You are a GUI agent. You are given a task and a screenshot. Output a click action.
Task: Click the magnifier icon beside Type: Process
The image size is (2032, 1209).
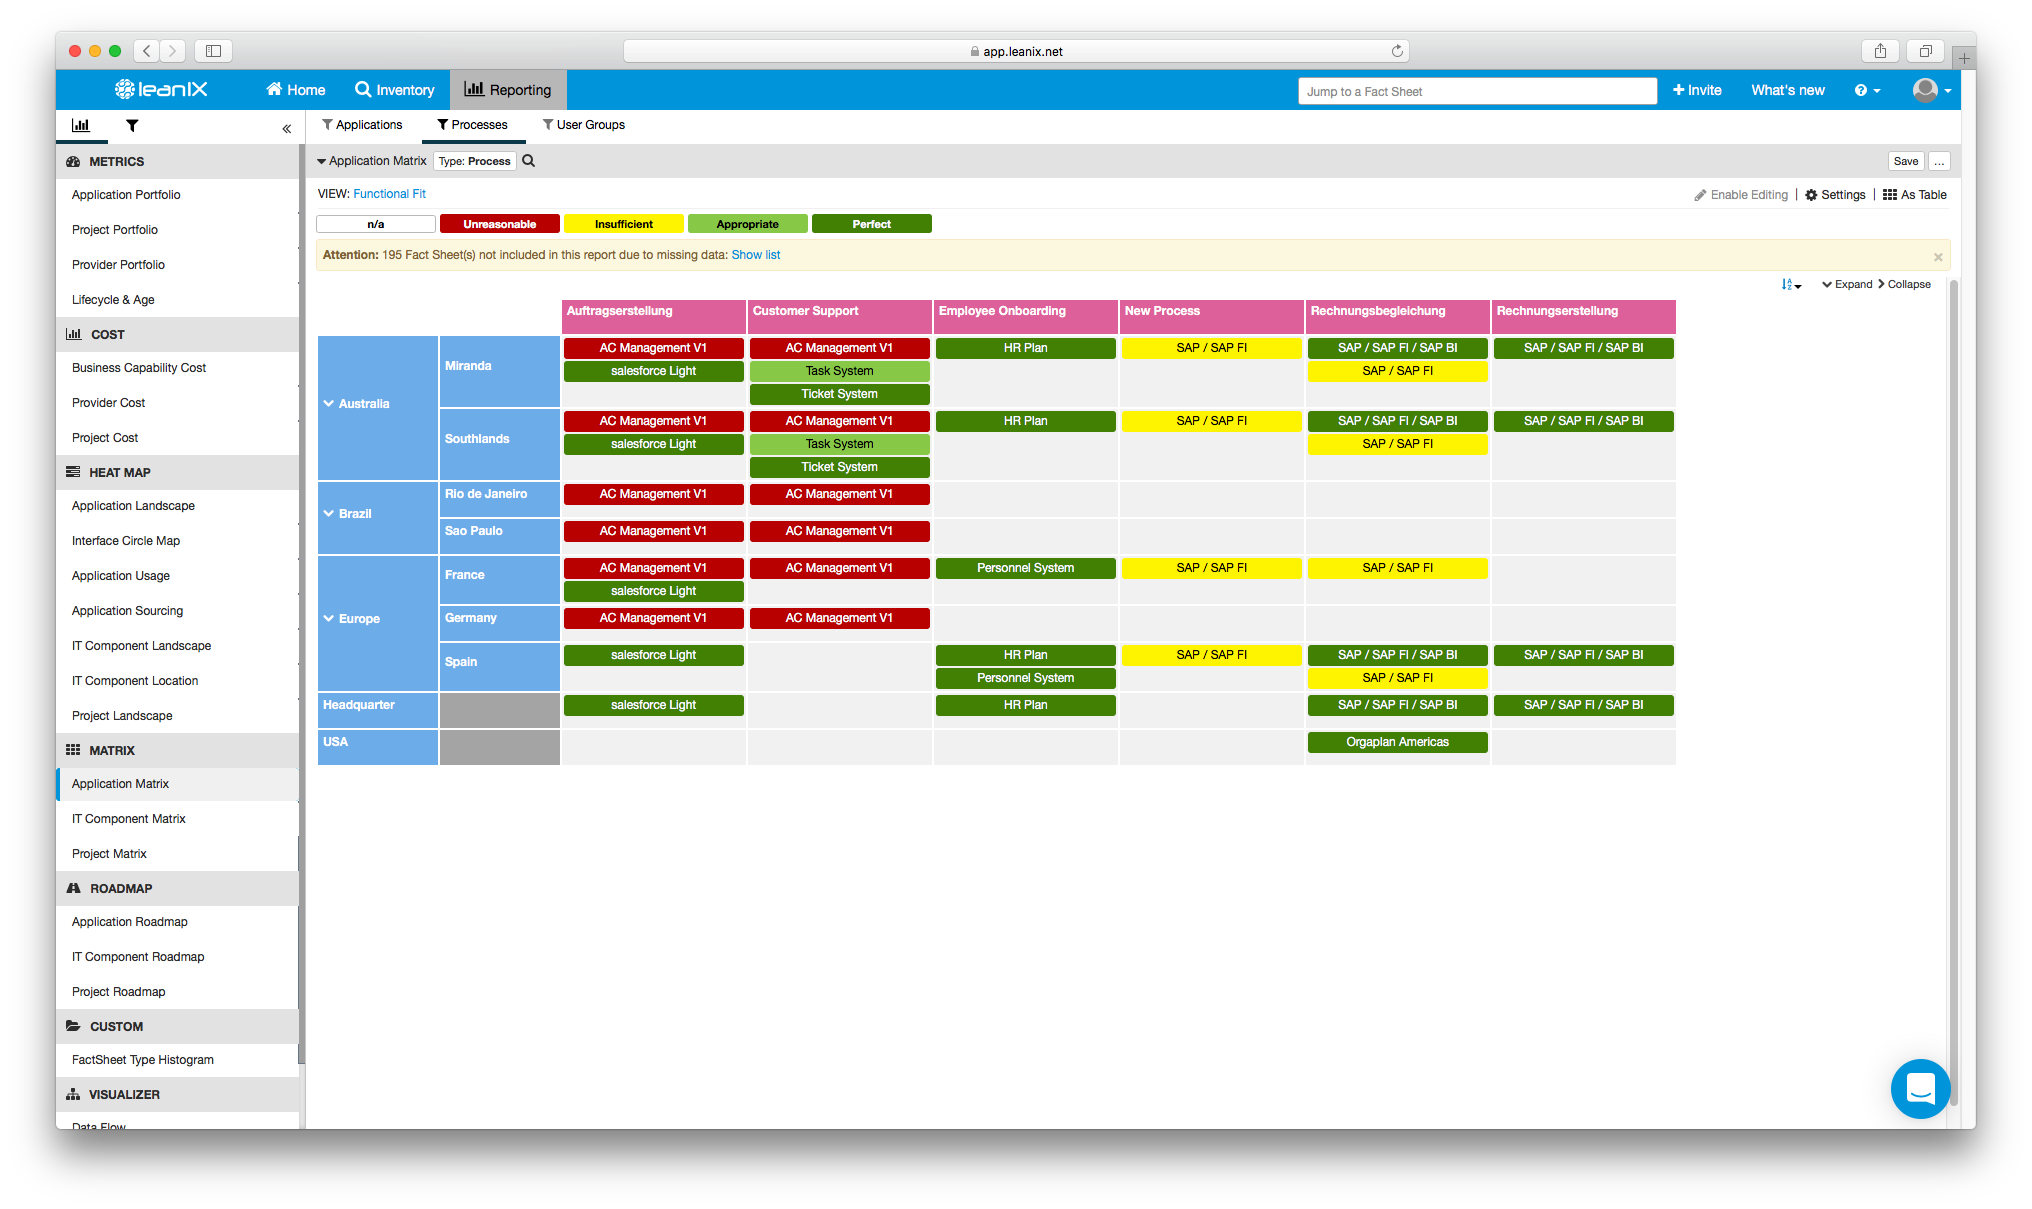point(529,161)
